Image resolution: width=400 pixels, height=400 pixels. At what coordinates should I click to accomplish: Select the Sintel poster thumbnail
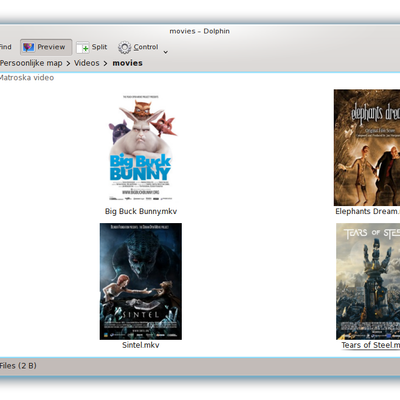141,282
